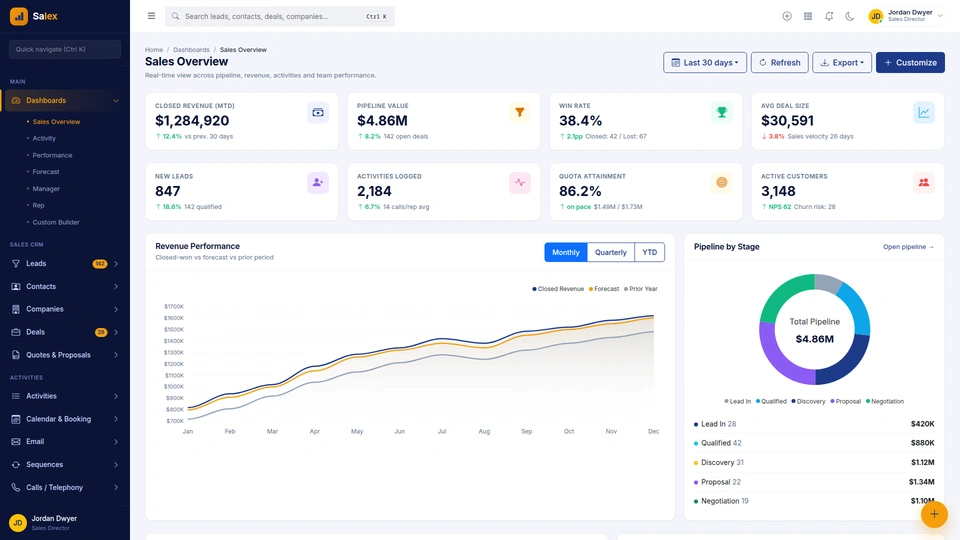
Task: Click the Pipeline Value funnel icon
Action: [x=520, y=113]
